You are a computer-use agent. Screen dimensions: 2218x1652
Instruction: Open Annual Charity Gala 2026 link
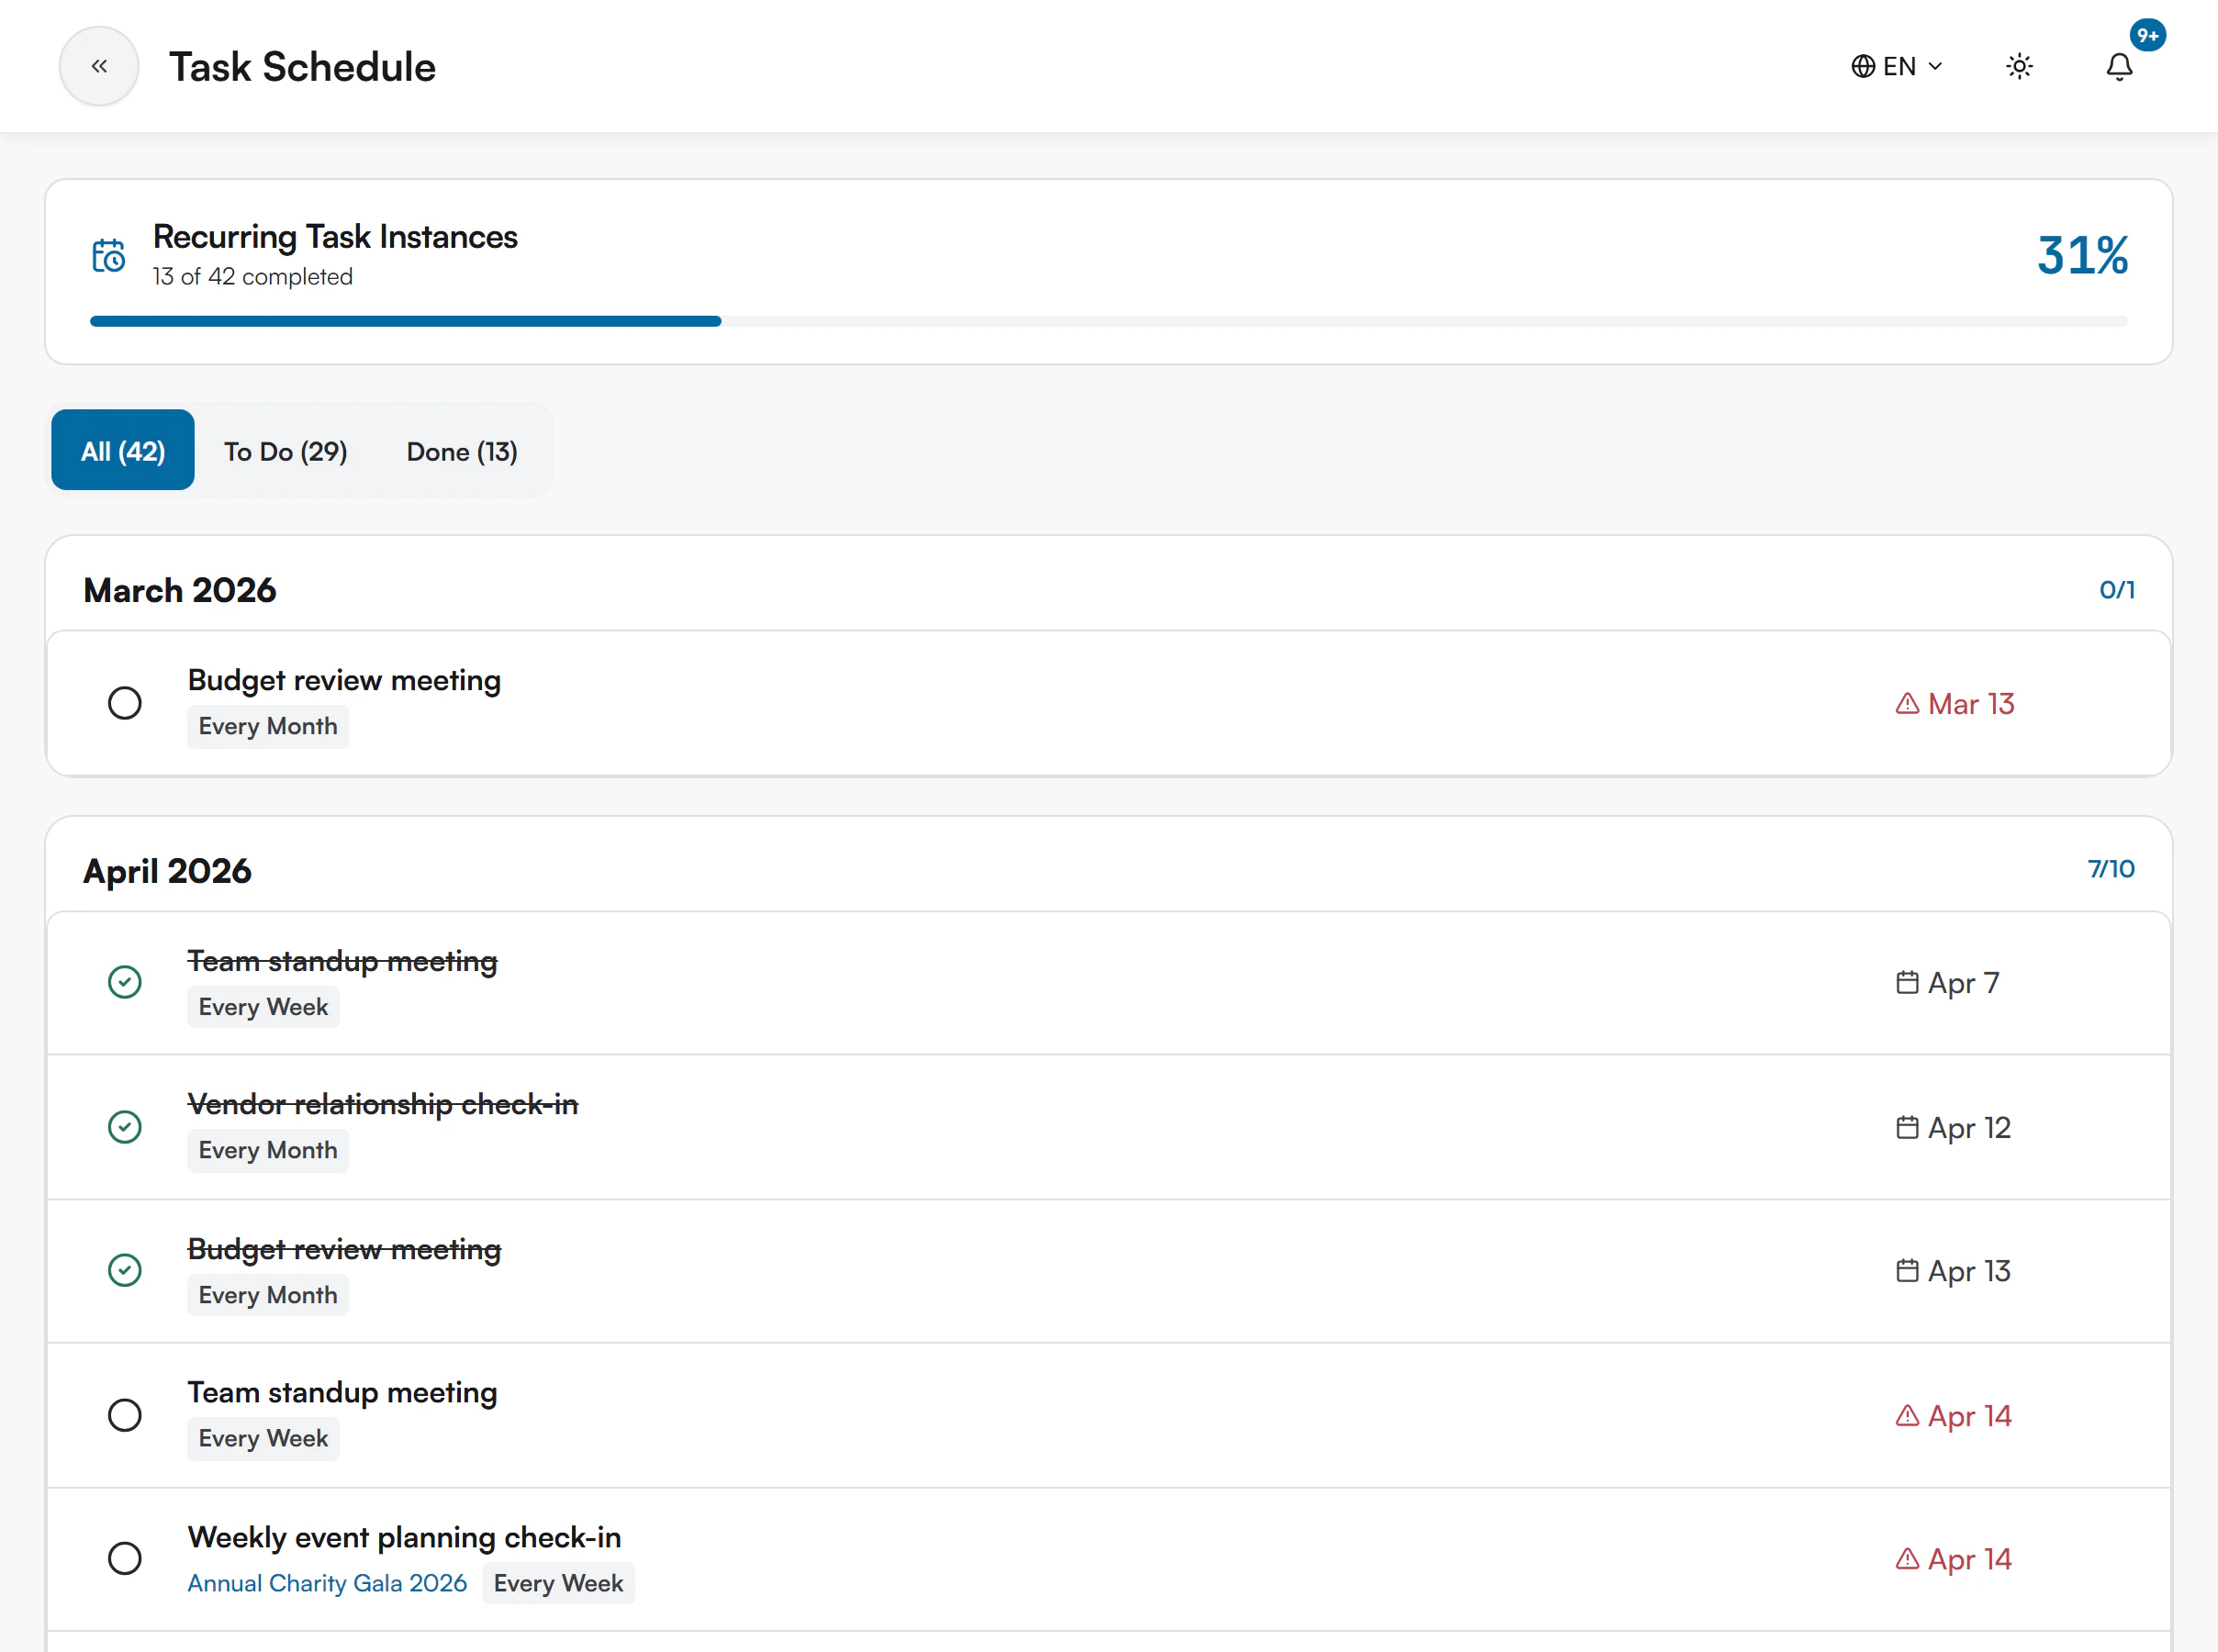coord(327,1583)
